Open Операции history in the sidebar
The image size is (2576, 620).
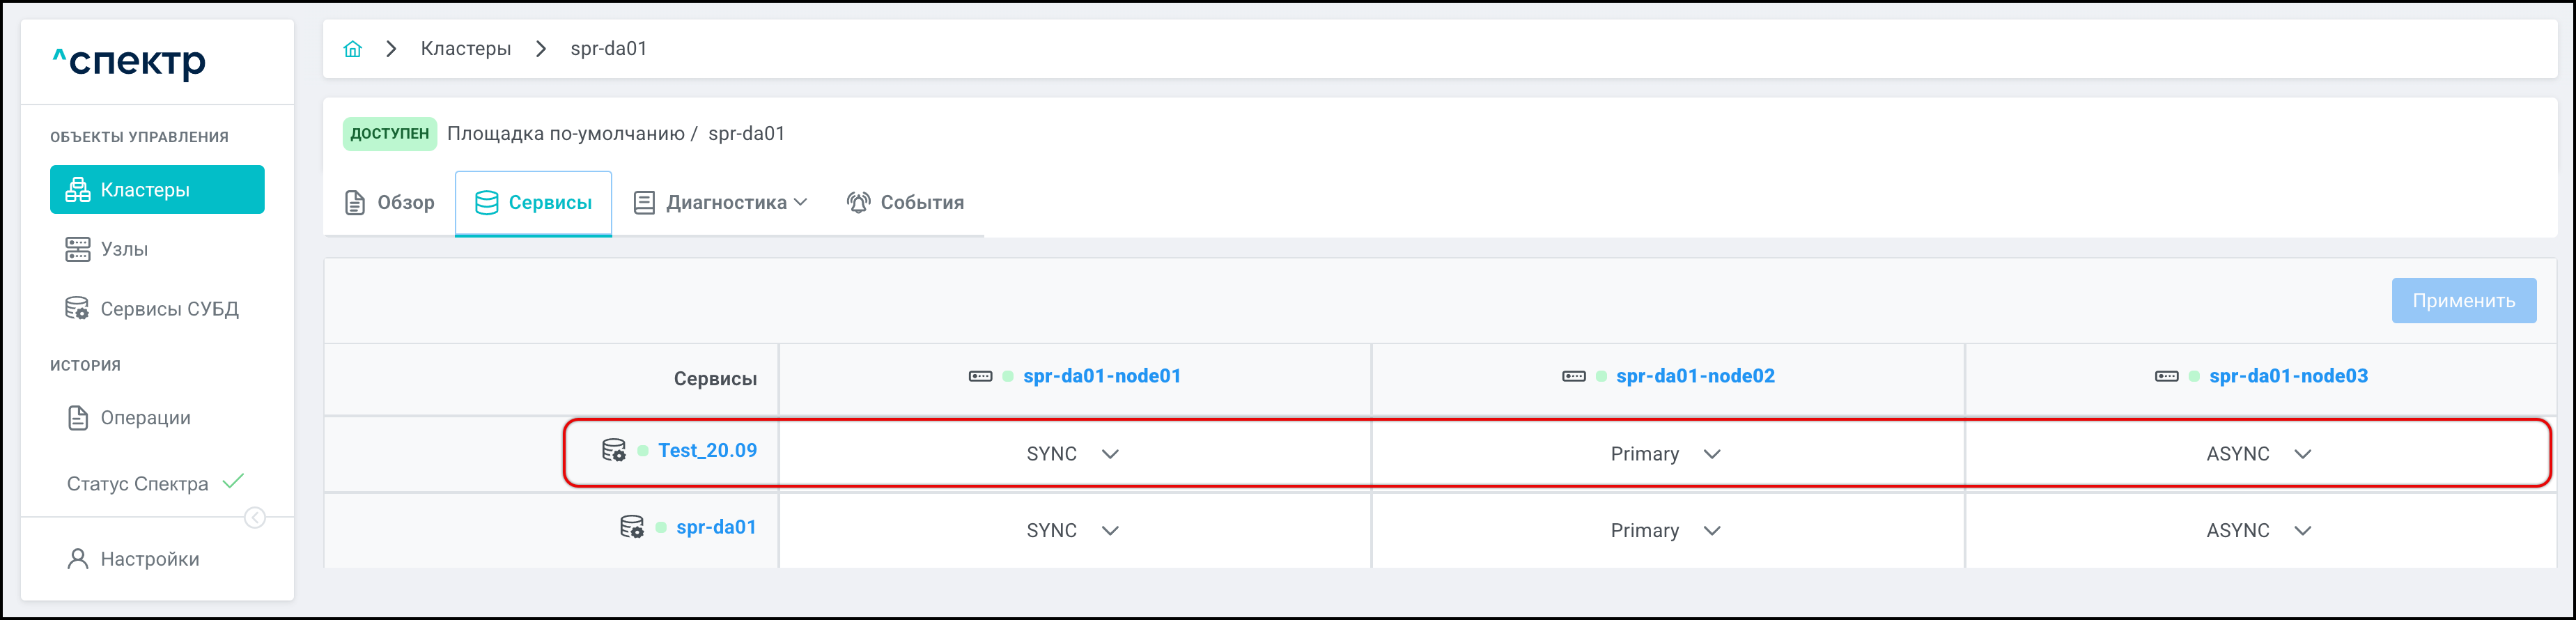pos(145,418)
